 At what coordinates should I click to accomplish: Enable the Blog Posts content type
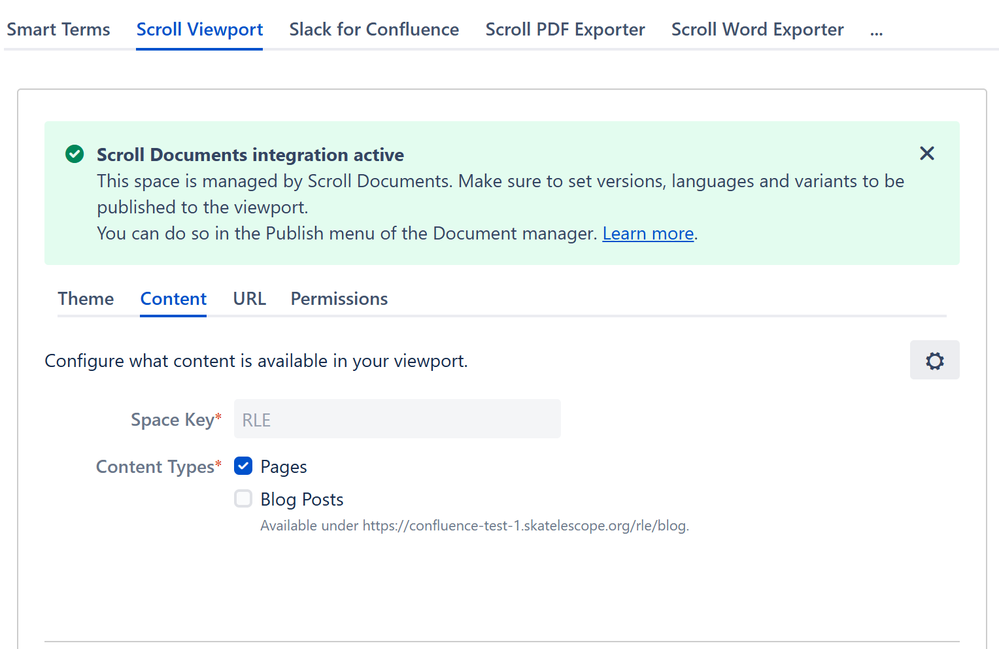242,498
